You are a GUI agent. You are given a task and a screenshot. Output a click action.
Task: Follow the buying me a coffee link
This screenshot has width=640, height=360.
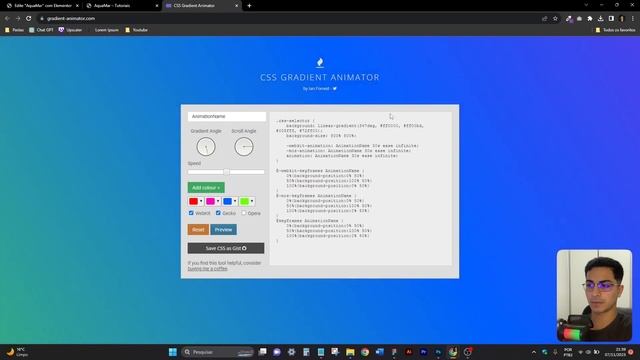pyautogui.click(x=207, y=269)
